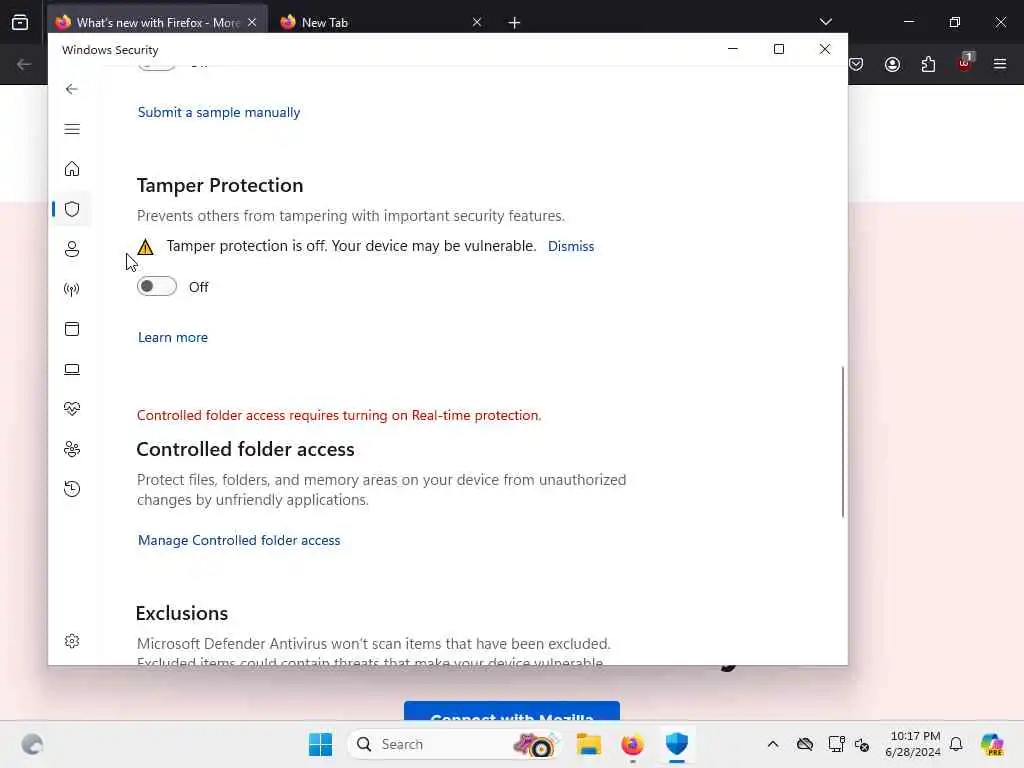
Task: Open the Windows Security navigation hamburger menu
Action: 72,129
